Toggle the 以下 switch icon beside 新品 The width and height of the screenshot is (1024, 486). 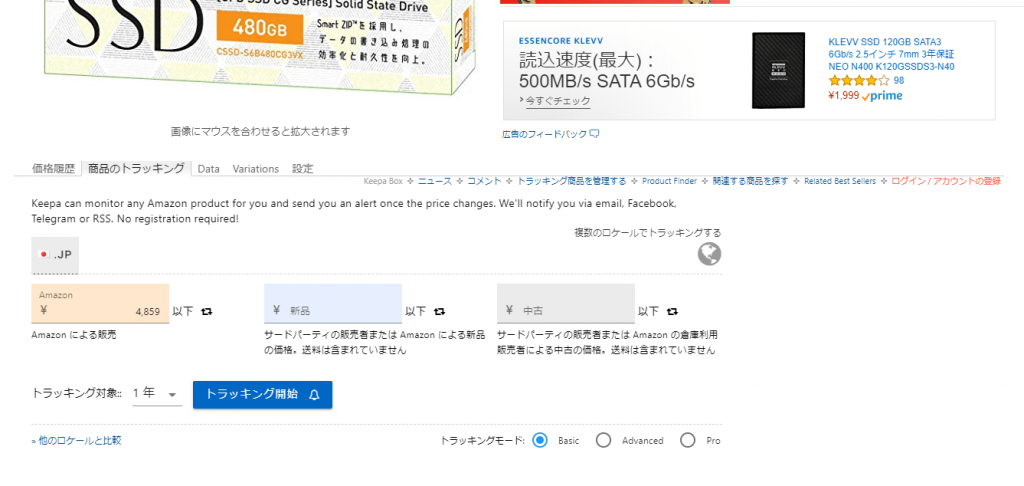click(440, 311)
